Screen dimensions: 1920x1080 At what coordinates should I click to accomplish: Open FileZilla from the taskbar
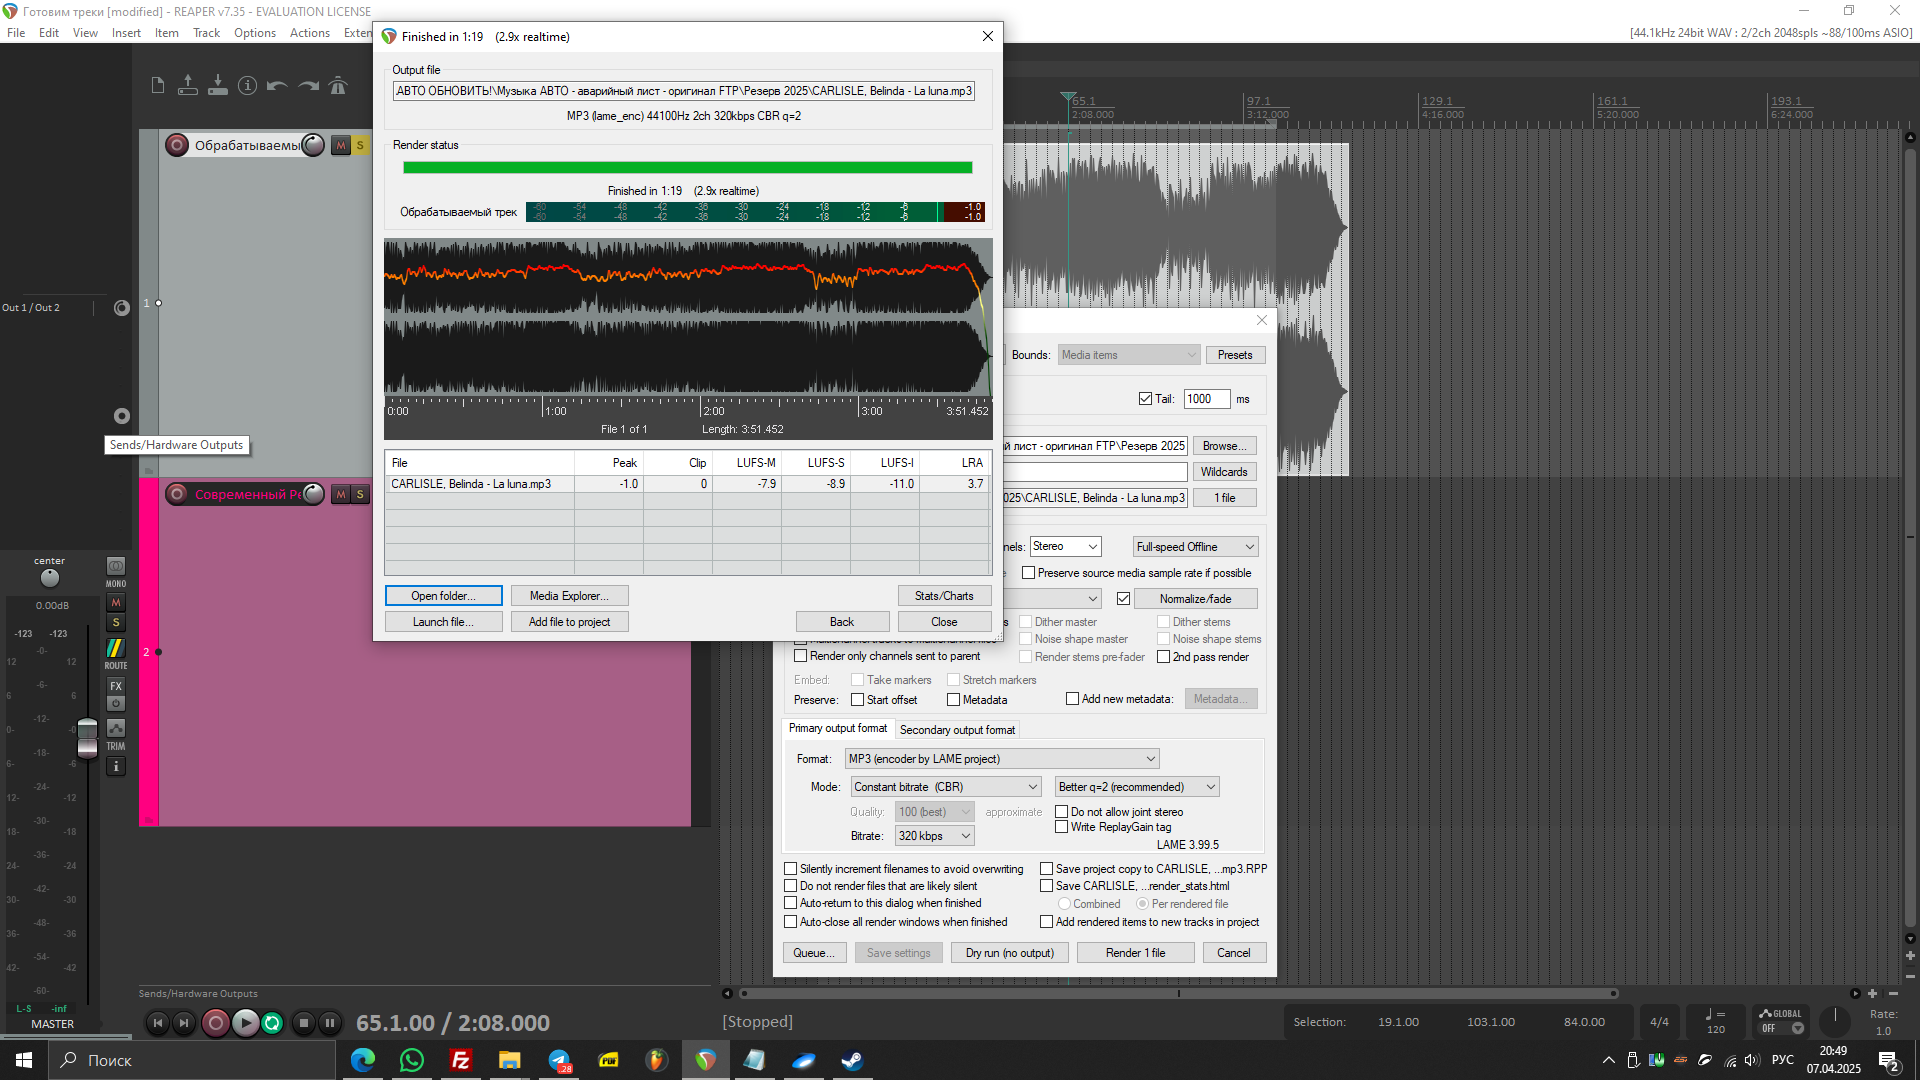click(461, 1060)
